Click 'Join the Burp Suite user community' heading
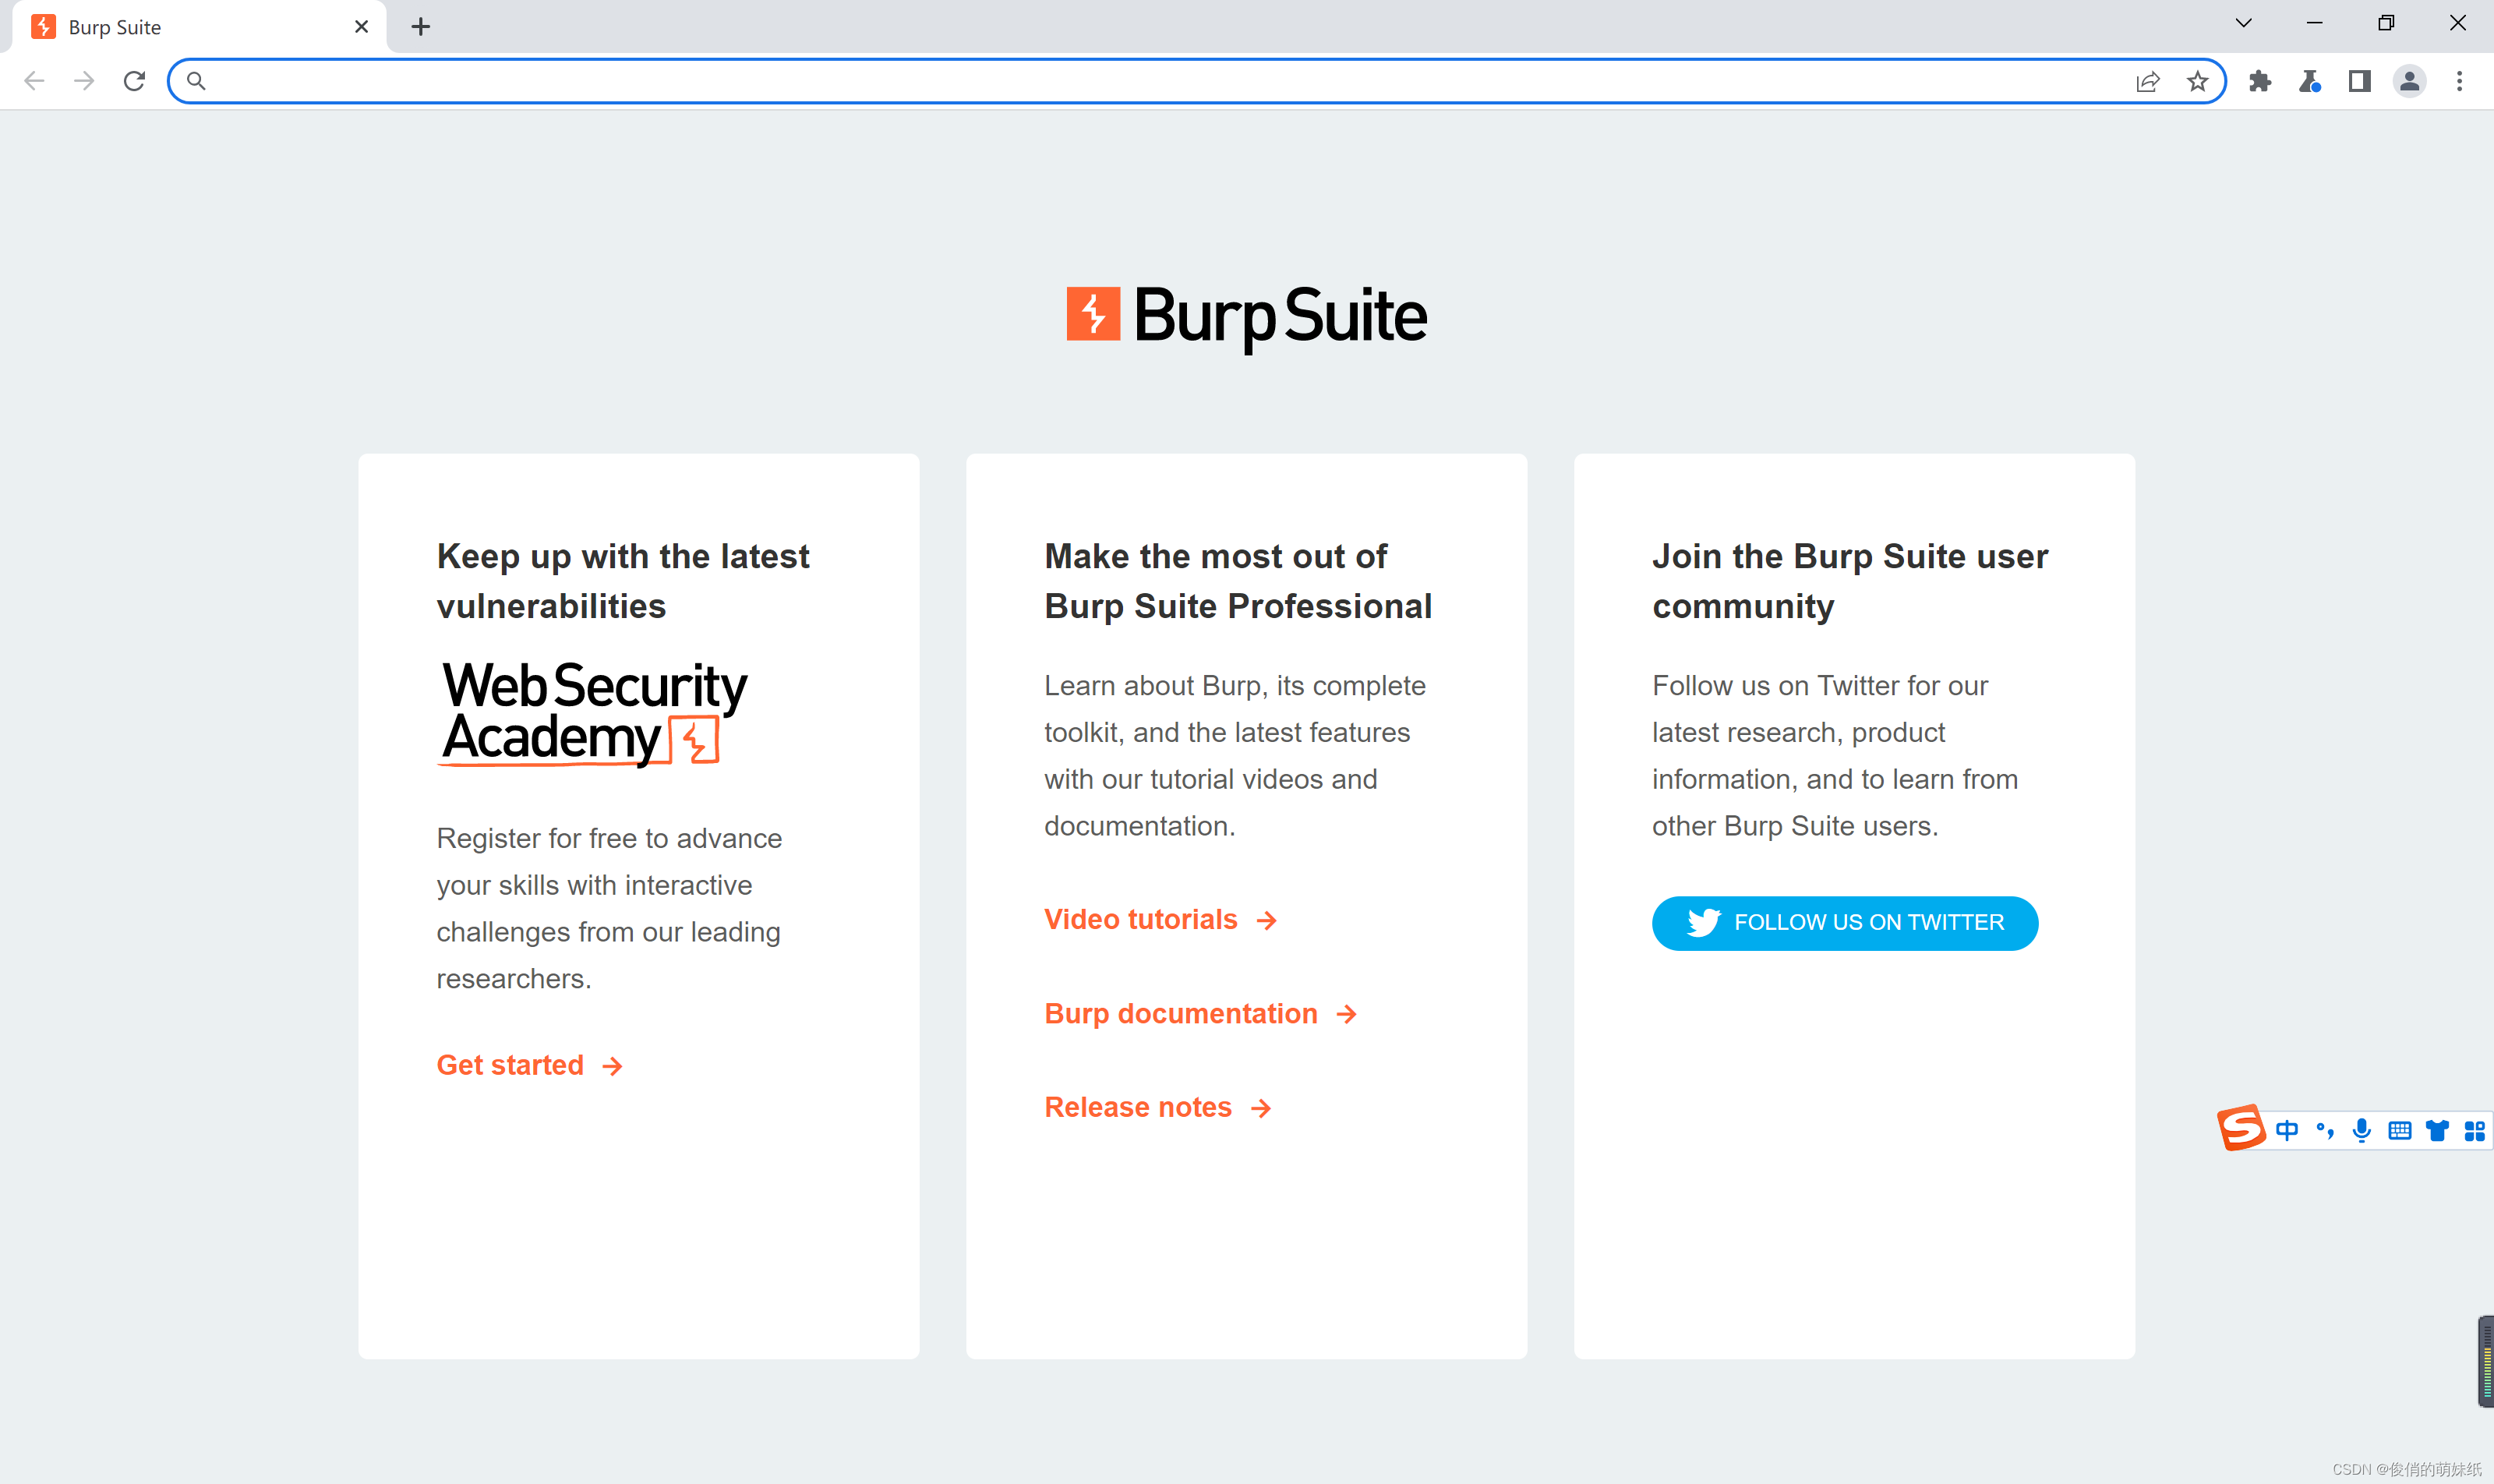 [x=1850, y=581]
